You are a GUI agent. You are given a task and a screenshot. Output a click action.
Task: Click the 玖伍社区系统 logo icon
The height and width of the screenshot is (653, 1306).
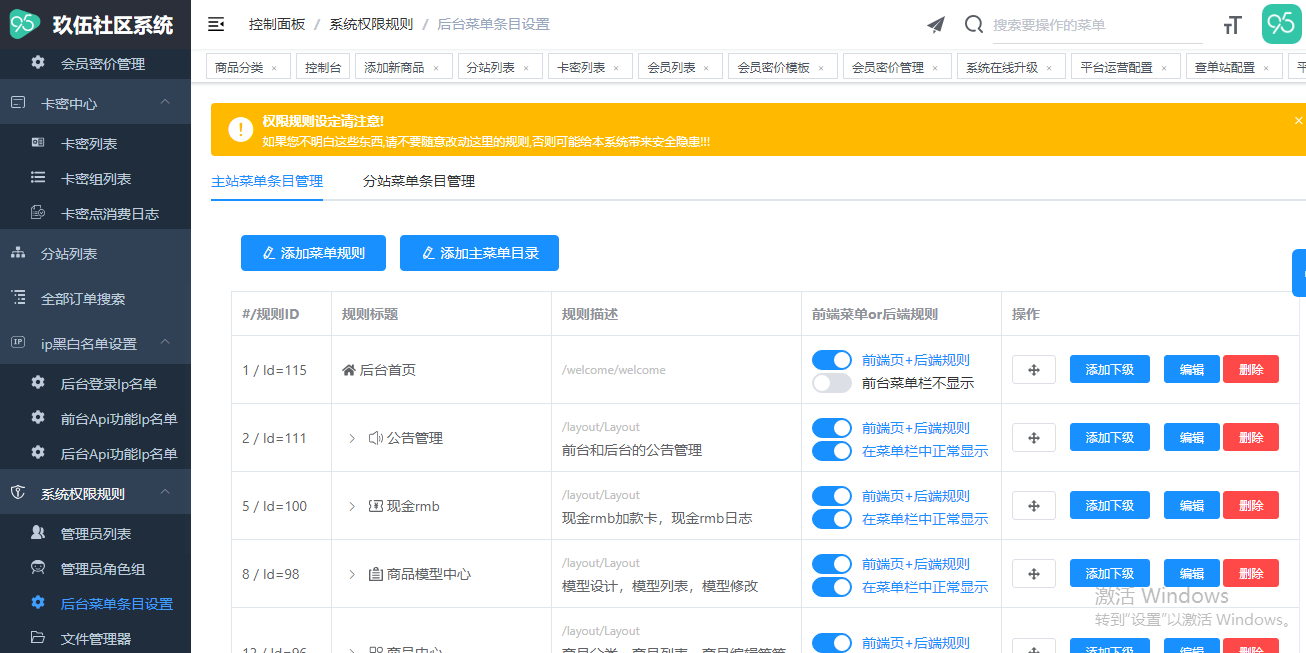[x=25, y=25]
